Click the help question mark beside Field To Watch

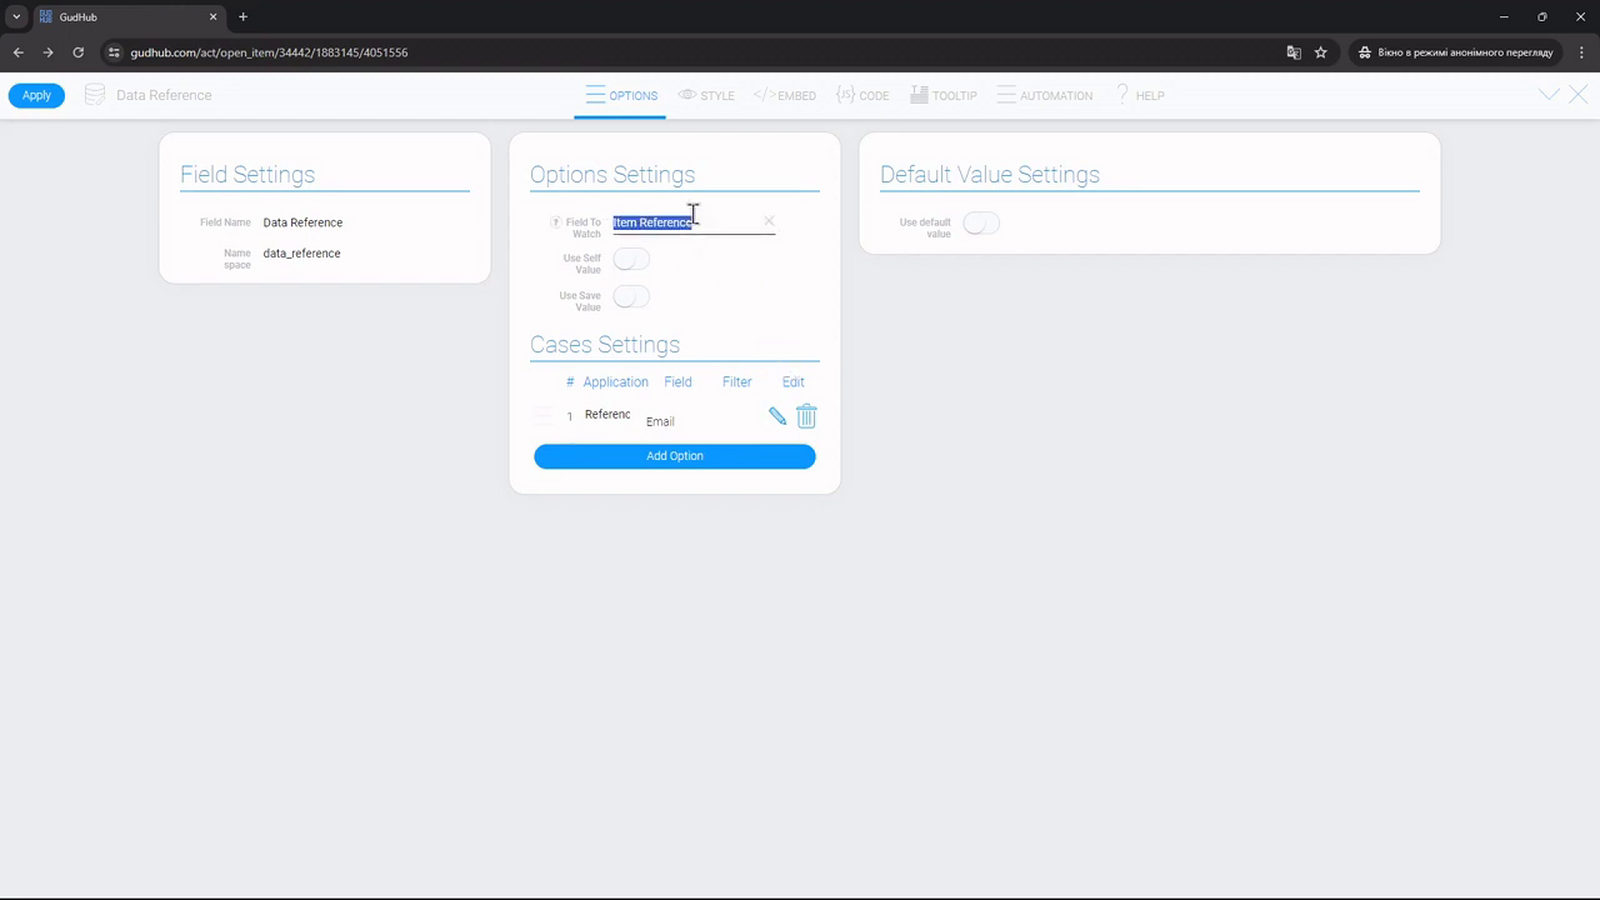click(x=556, y=222)
